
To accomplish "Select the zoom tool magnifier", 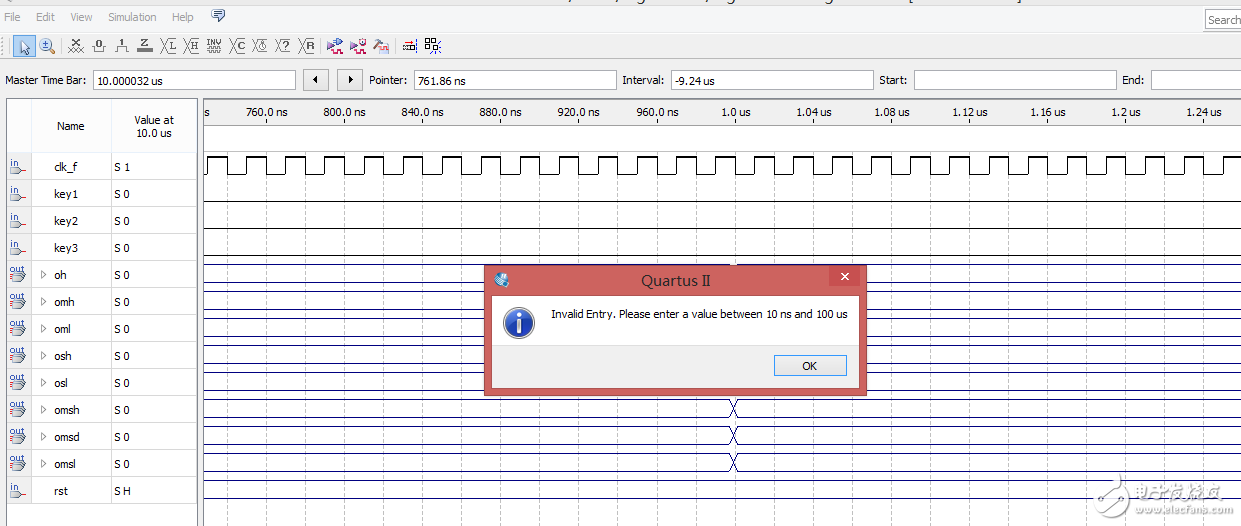I will click(47, 46).
